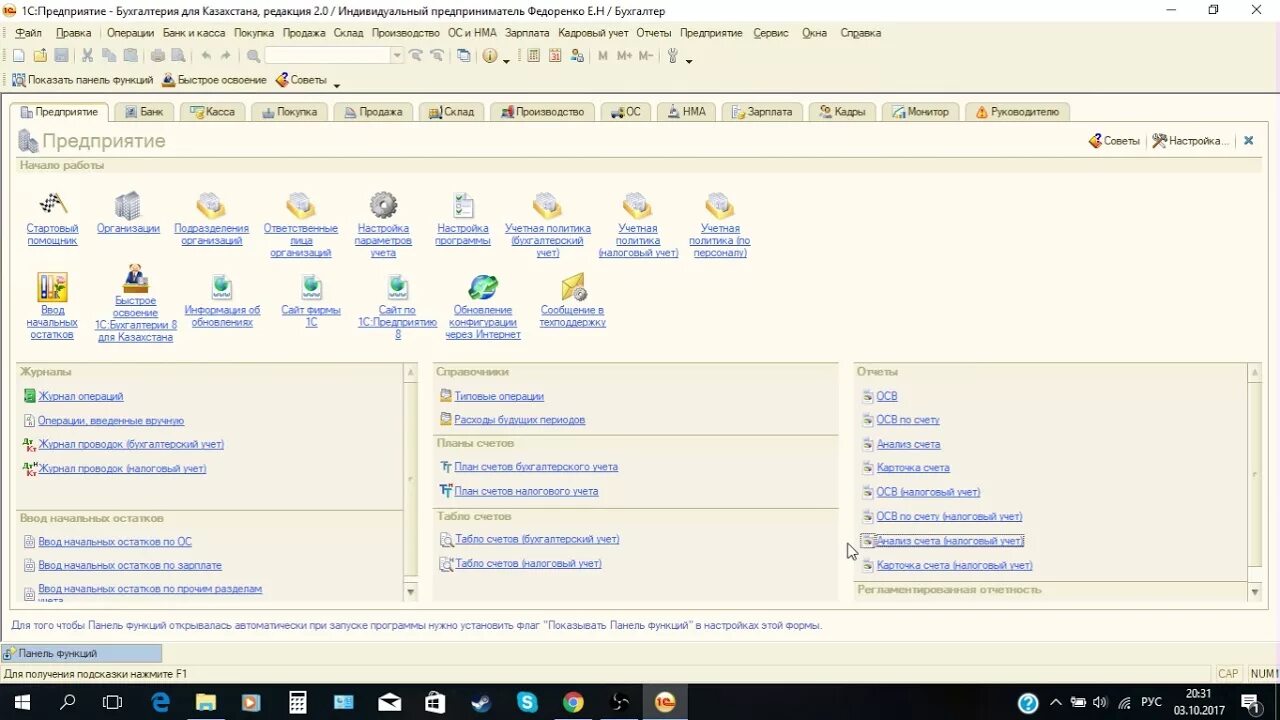Click the toolbar search input field
This screenshot has height=720, width=1280.
(327, 56)
